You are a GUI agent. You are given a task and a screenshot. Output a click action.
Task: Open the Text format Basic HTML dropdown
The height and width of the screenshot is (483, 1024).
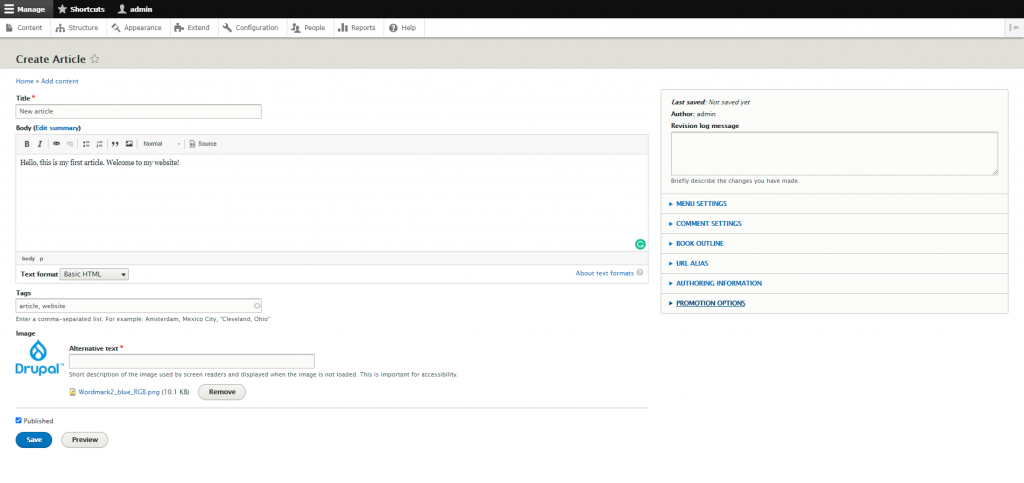95,274
